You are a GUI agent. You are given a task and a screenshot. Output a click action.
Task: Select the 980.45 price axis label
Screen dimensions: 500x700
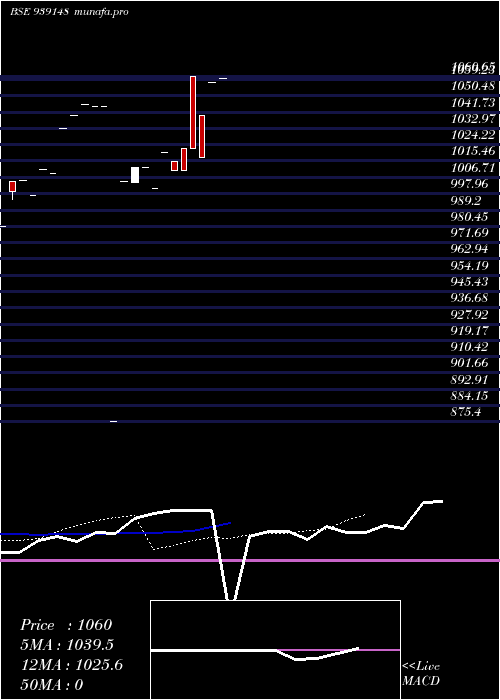470,217
